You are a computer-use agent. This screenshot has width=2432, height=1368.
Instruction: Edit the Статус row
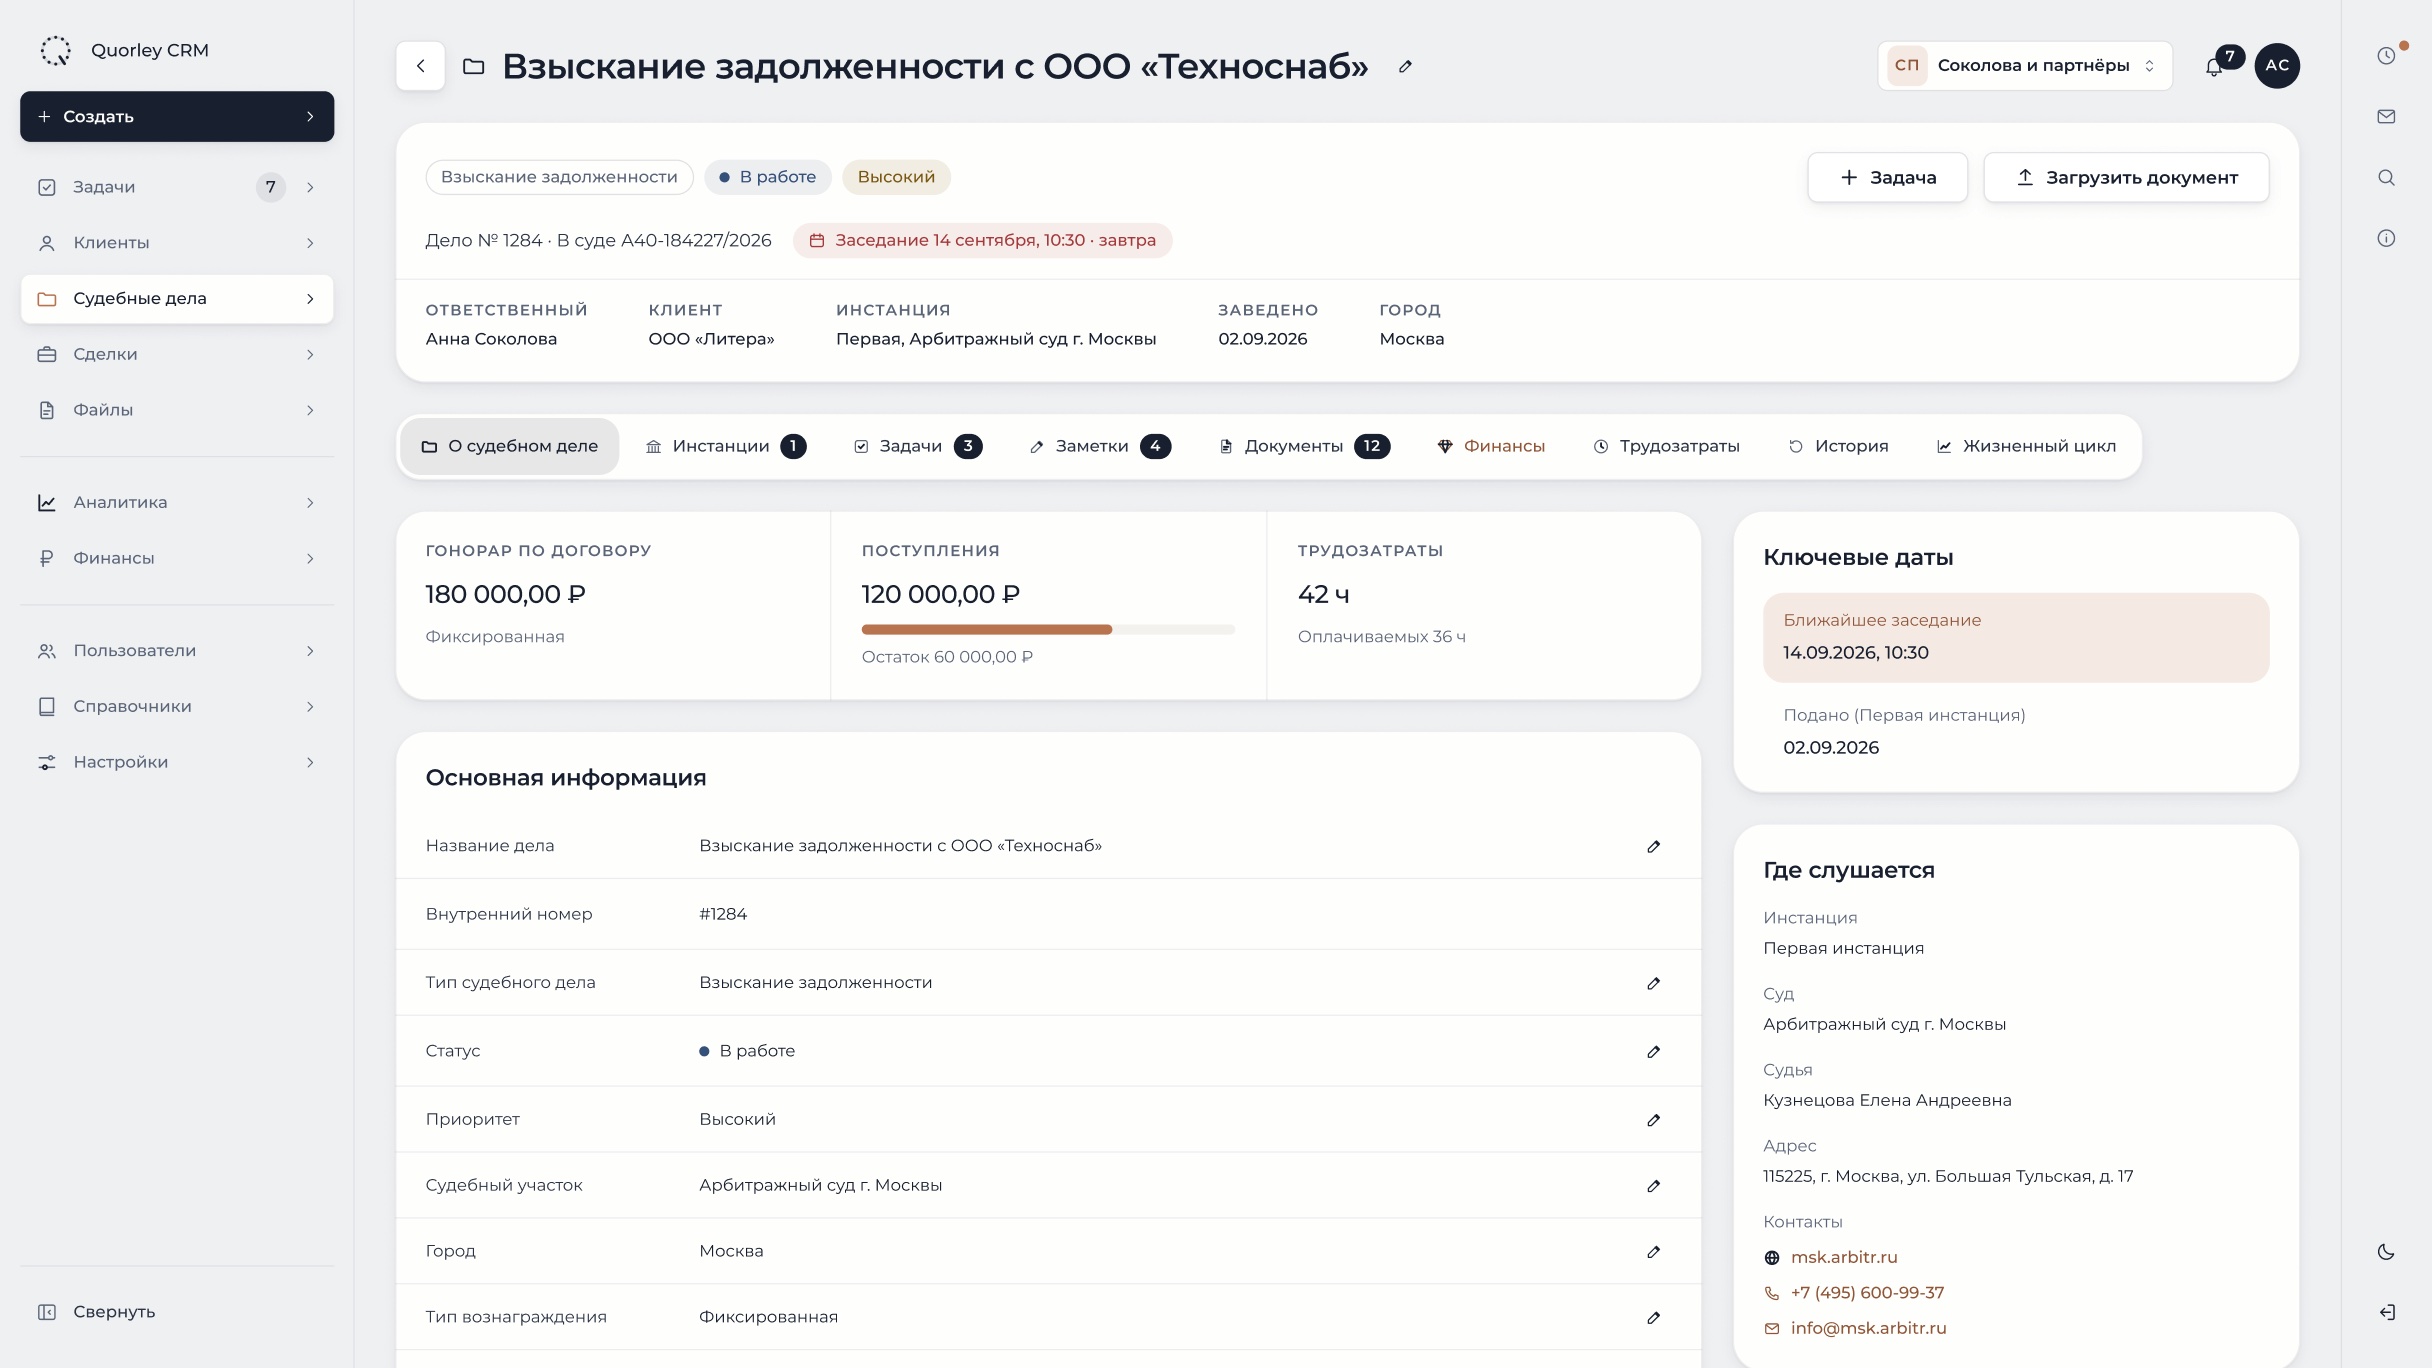[1653, 1052]
